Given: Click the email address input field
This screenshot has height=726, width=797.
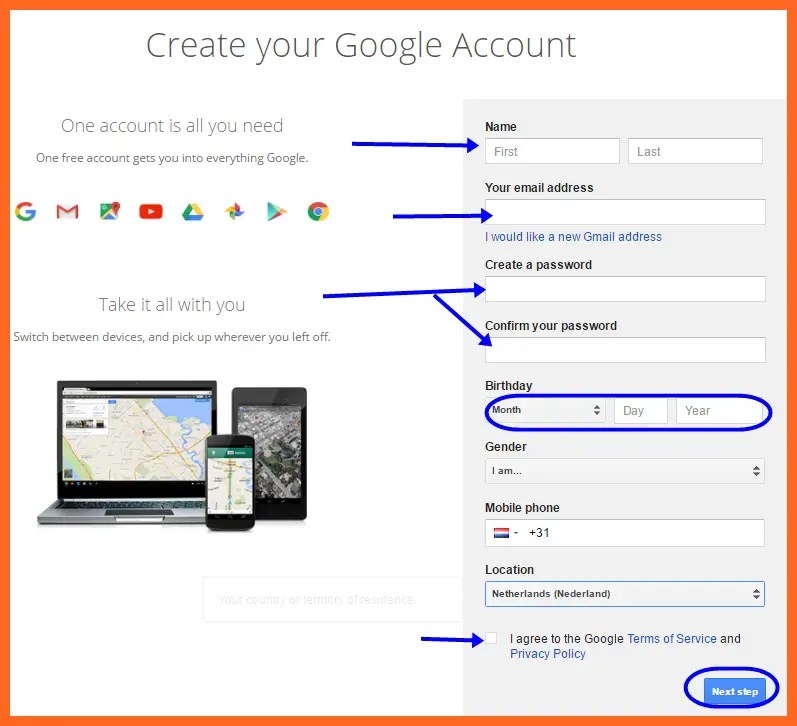Looking at the screenshot, I should pyautogui.click(x=625, y=212).
